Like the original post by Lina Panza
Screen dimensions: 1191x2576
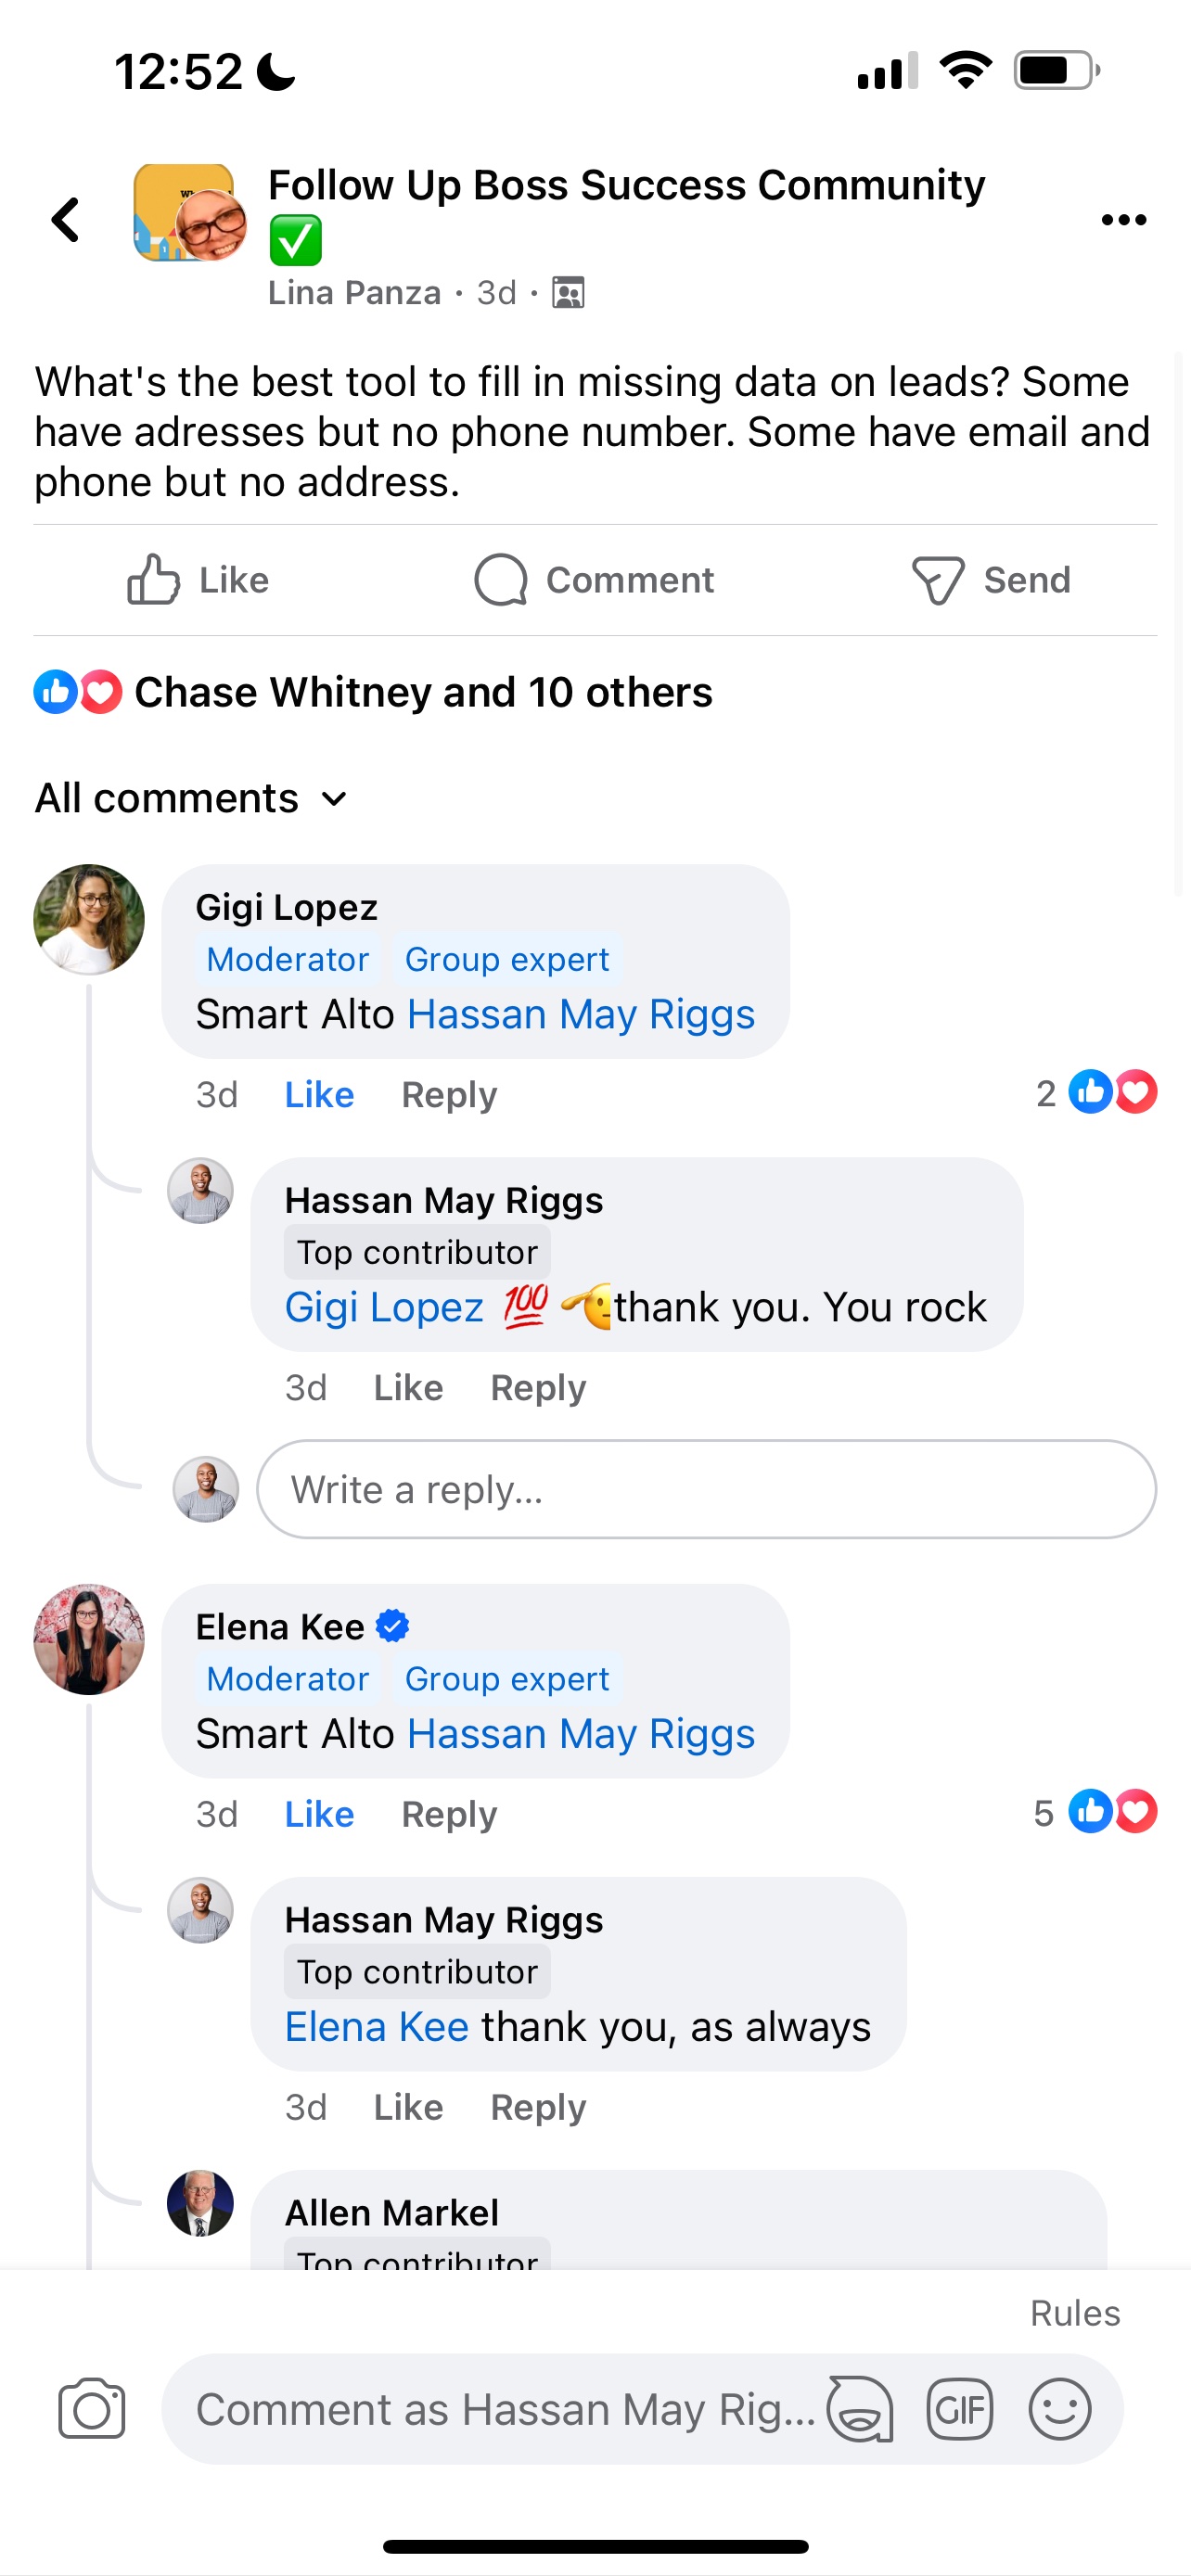[198, 580]
